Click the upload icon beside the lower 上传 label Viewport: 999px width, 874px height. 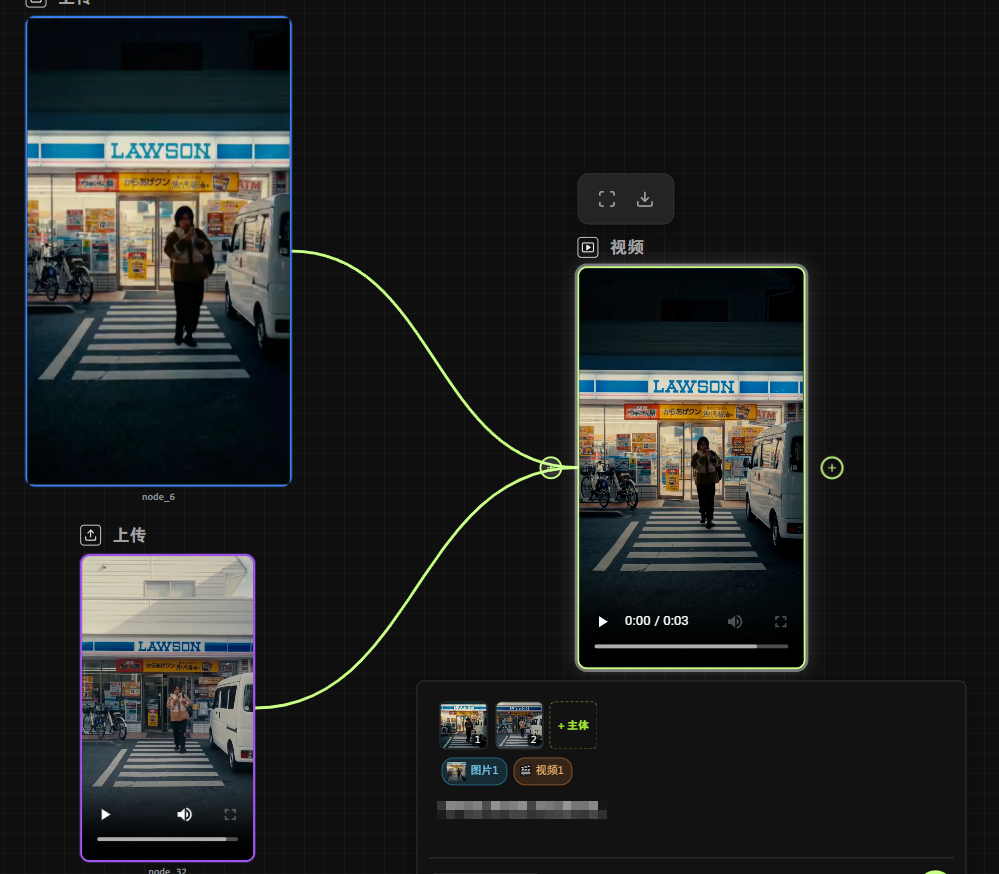tap(91, 535)
